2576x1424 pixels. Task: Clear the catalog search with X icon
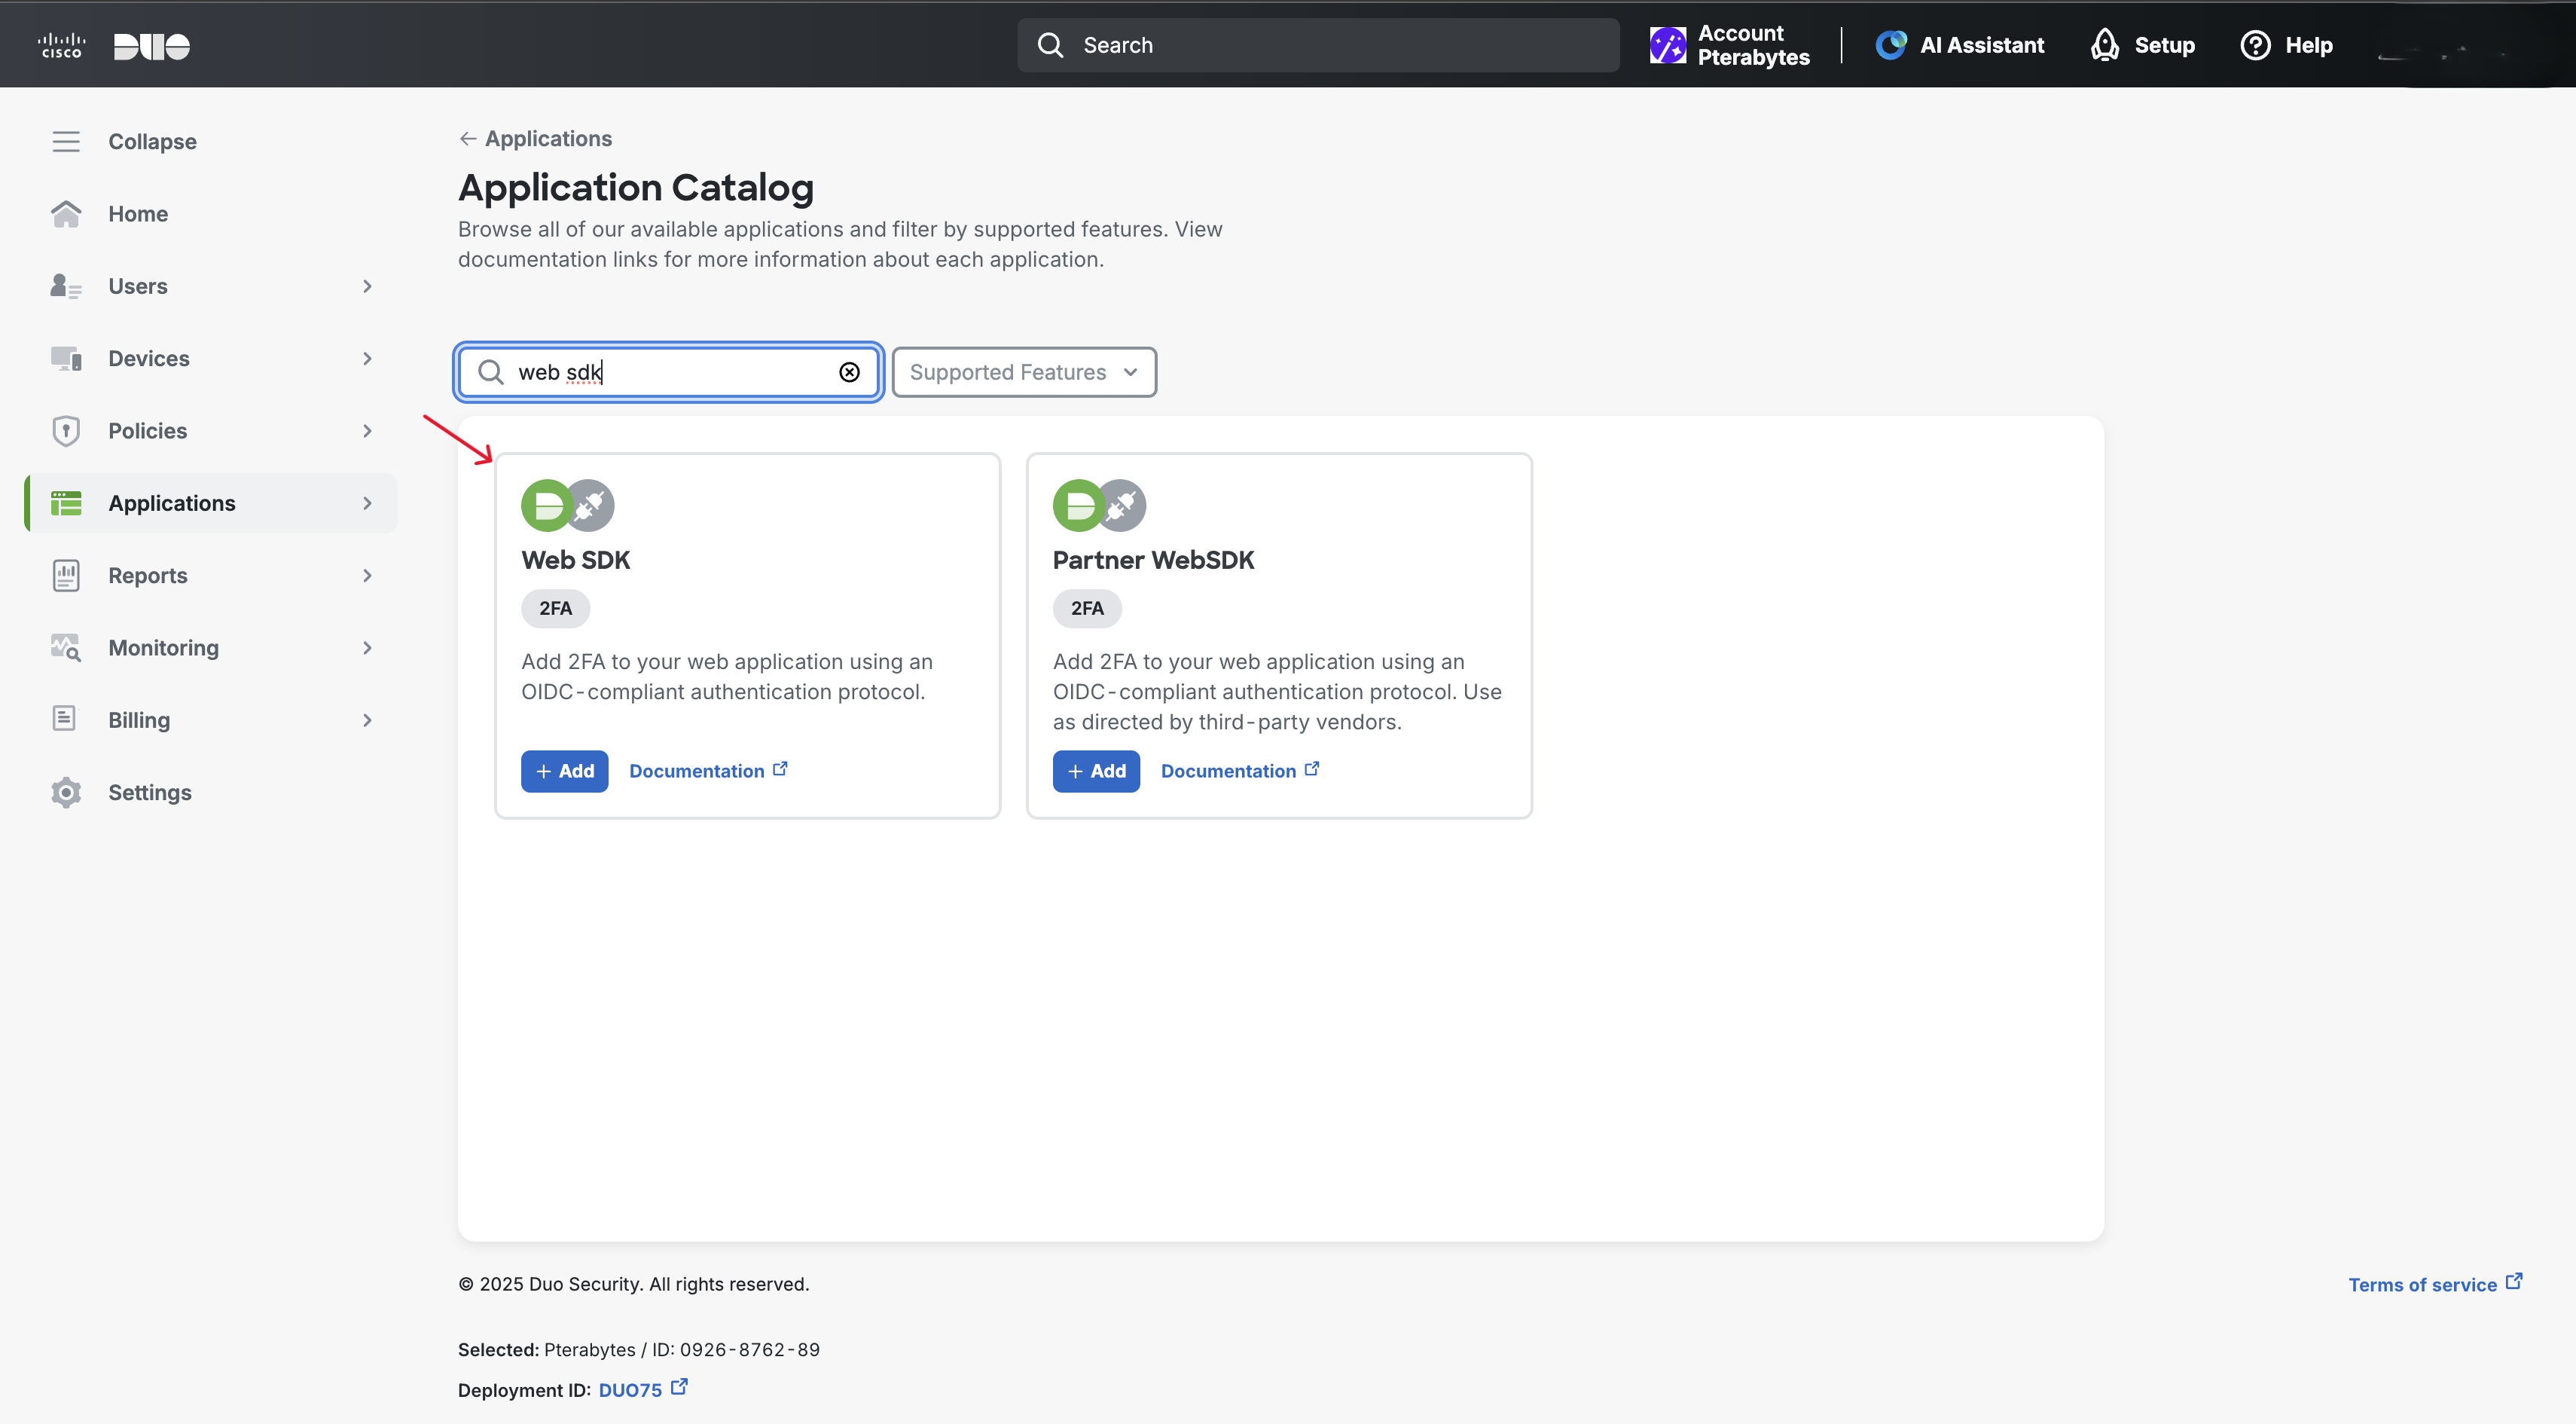[x=849, y=372]
